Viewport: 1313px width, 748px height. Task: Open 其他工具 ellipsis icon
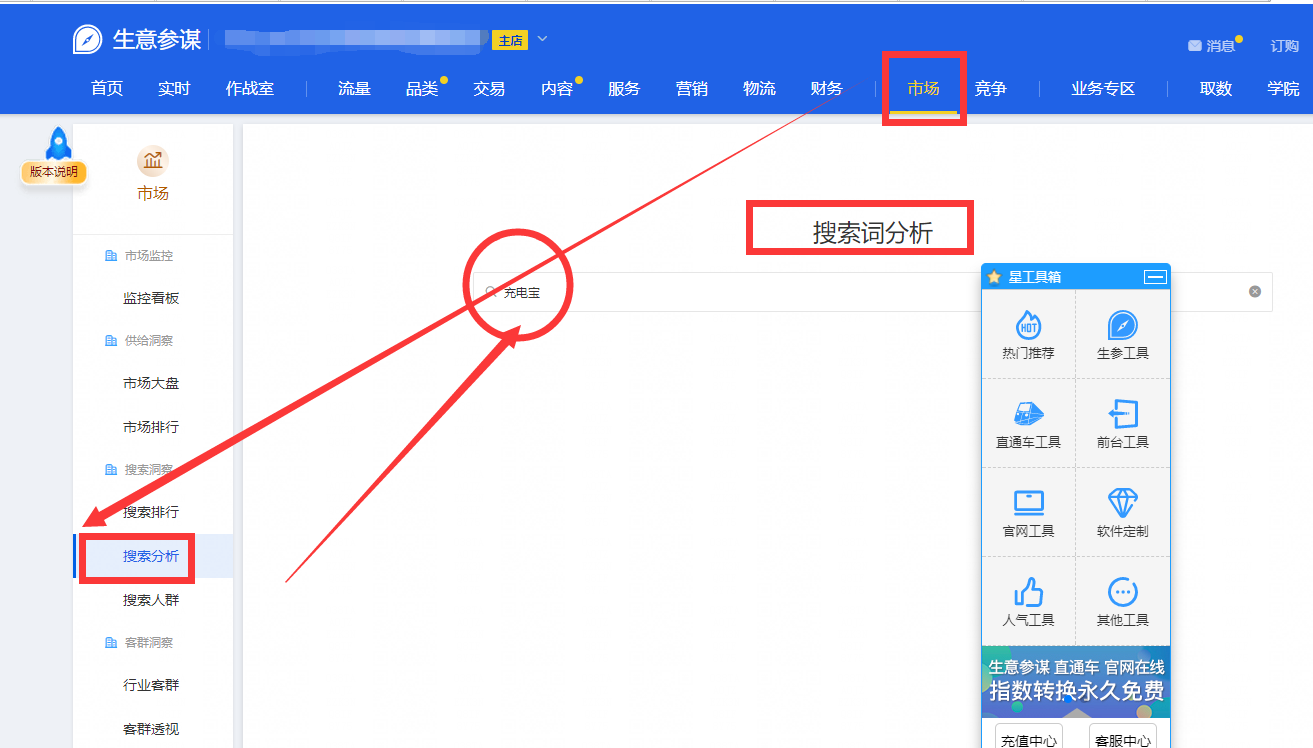click(1123, 591)
